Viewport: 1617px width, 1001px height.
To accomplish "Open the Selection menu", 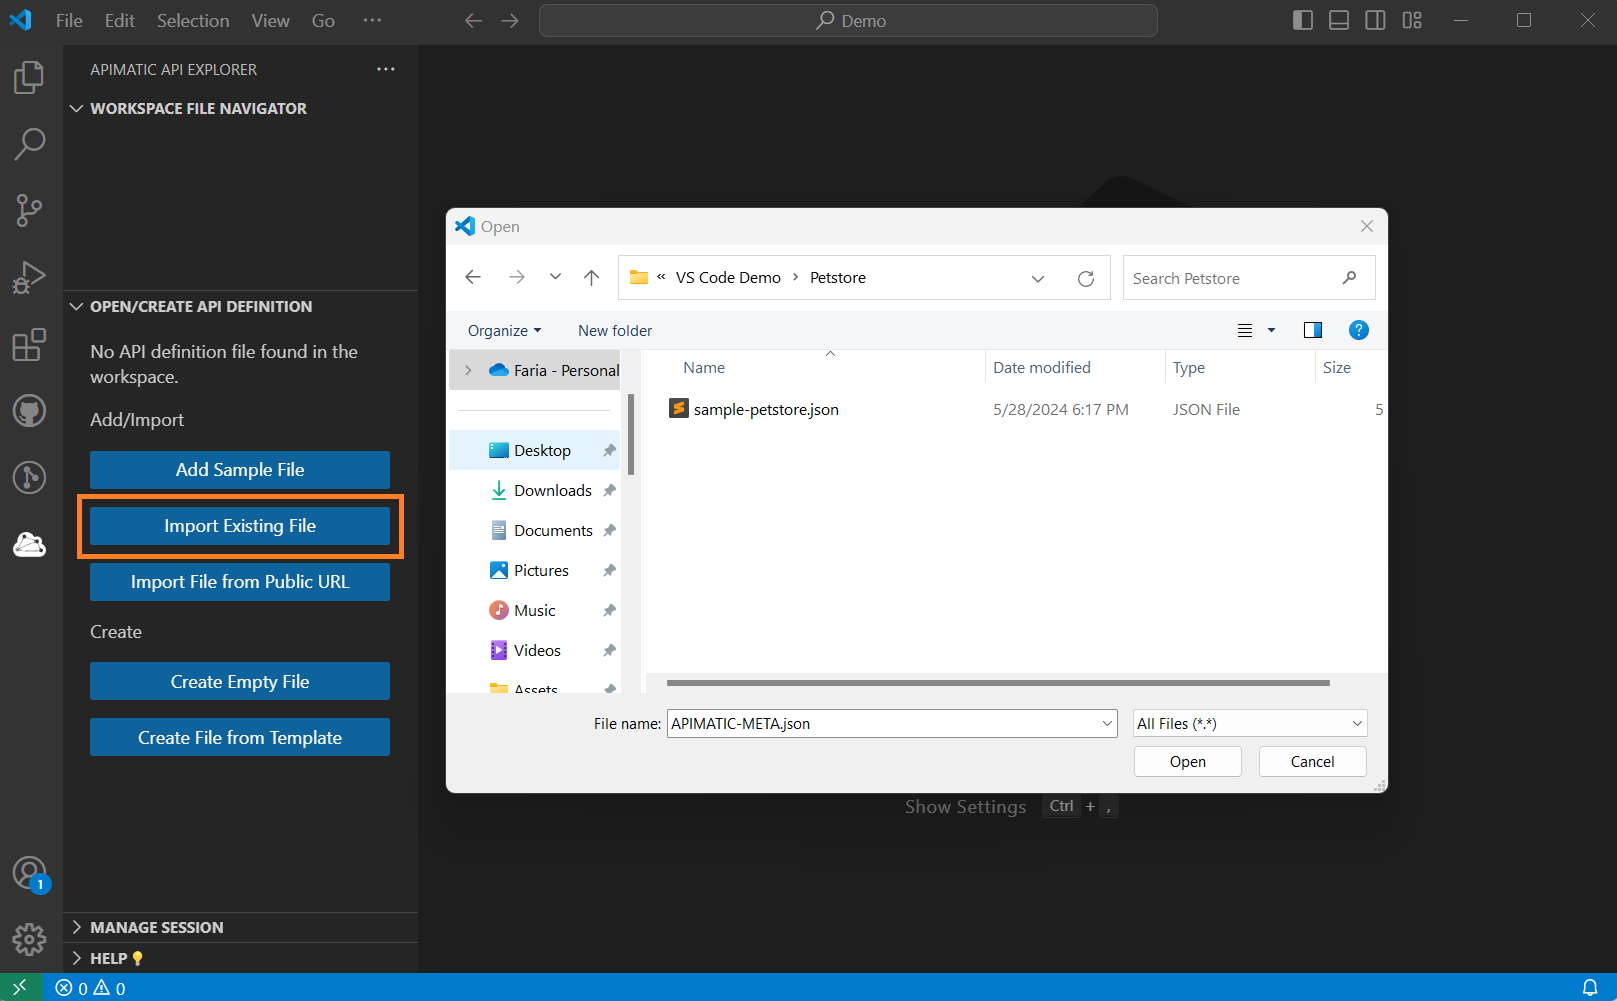I will 193,20.
